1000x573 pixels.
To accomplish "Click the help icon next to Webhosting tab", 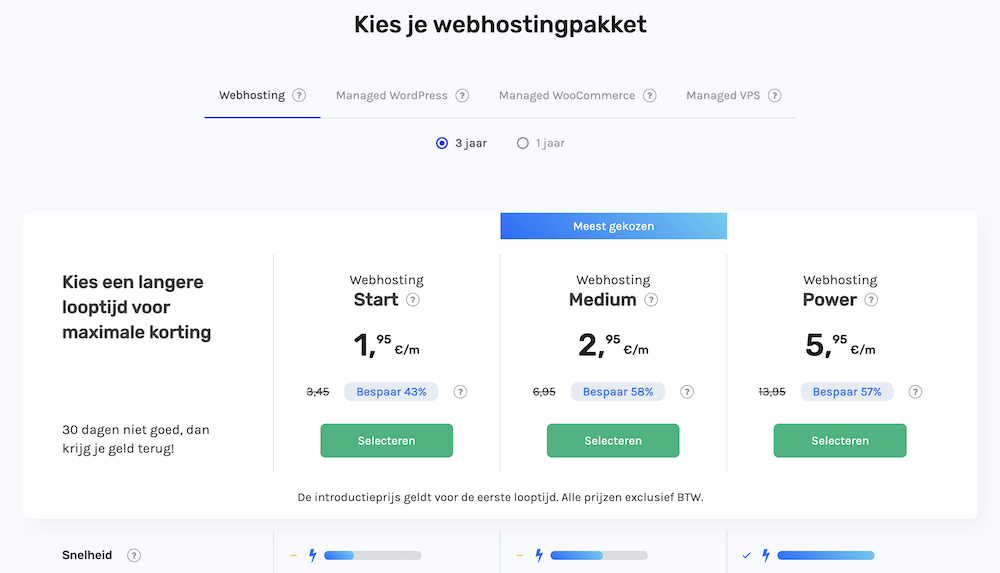I will 299,96.
